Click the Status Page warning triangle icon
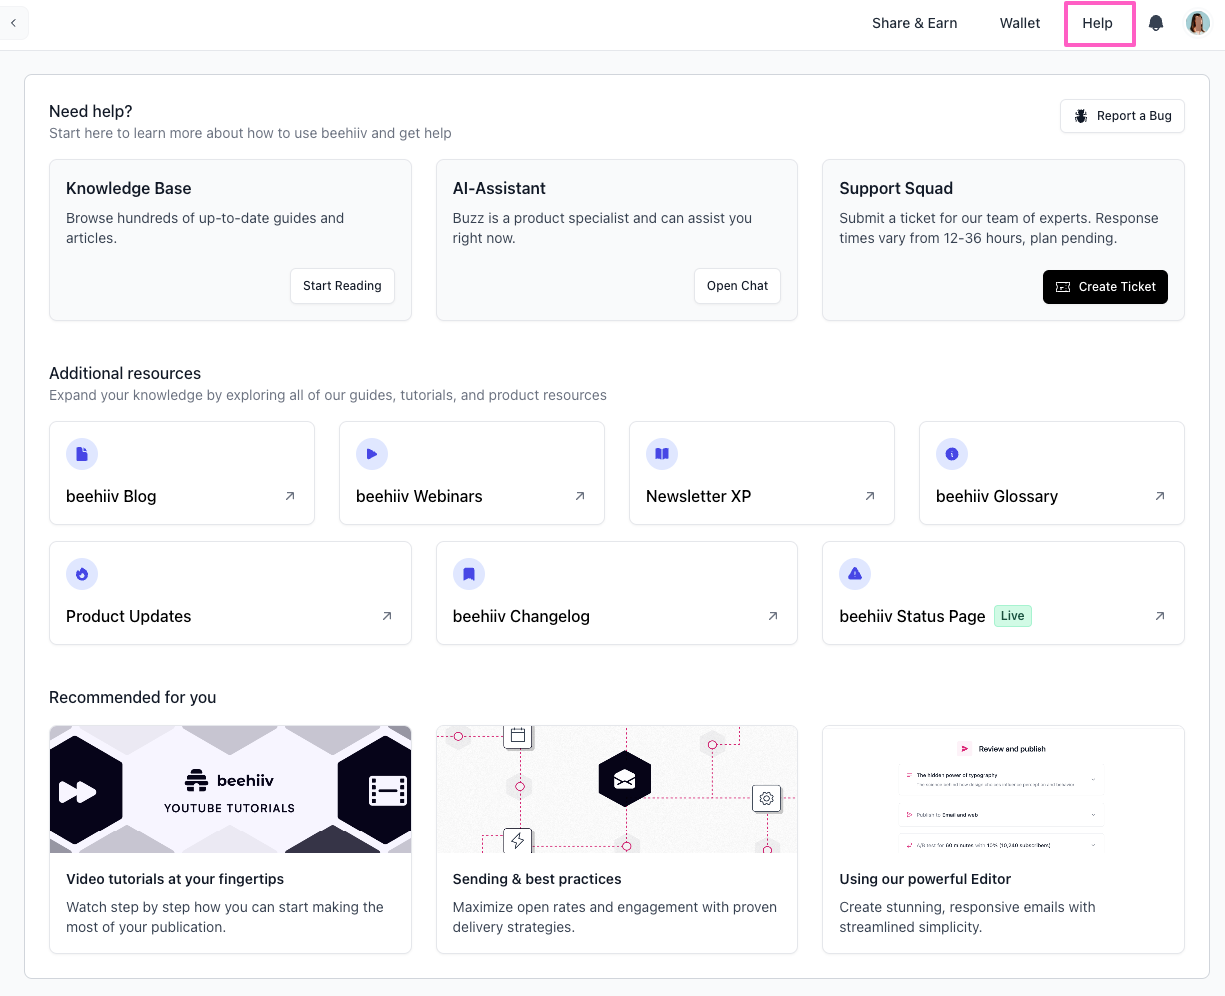The height and width of the screenshot is (996, 1225). tap(855, 574)
